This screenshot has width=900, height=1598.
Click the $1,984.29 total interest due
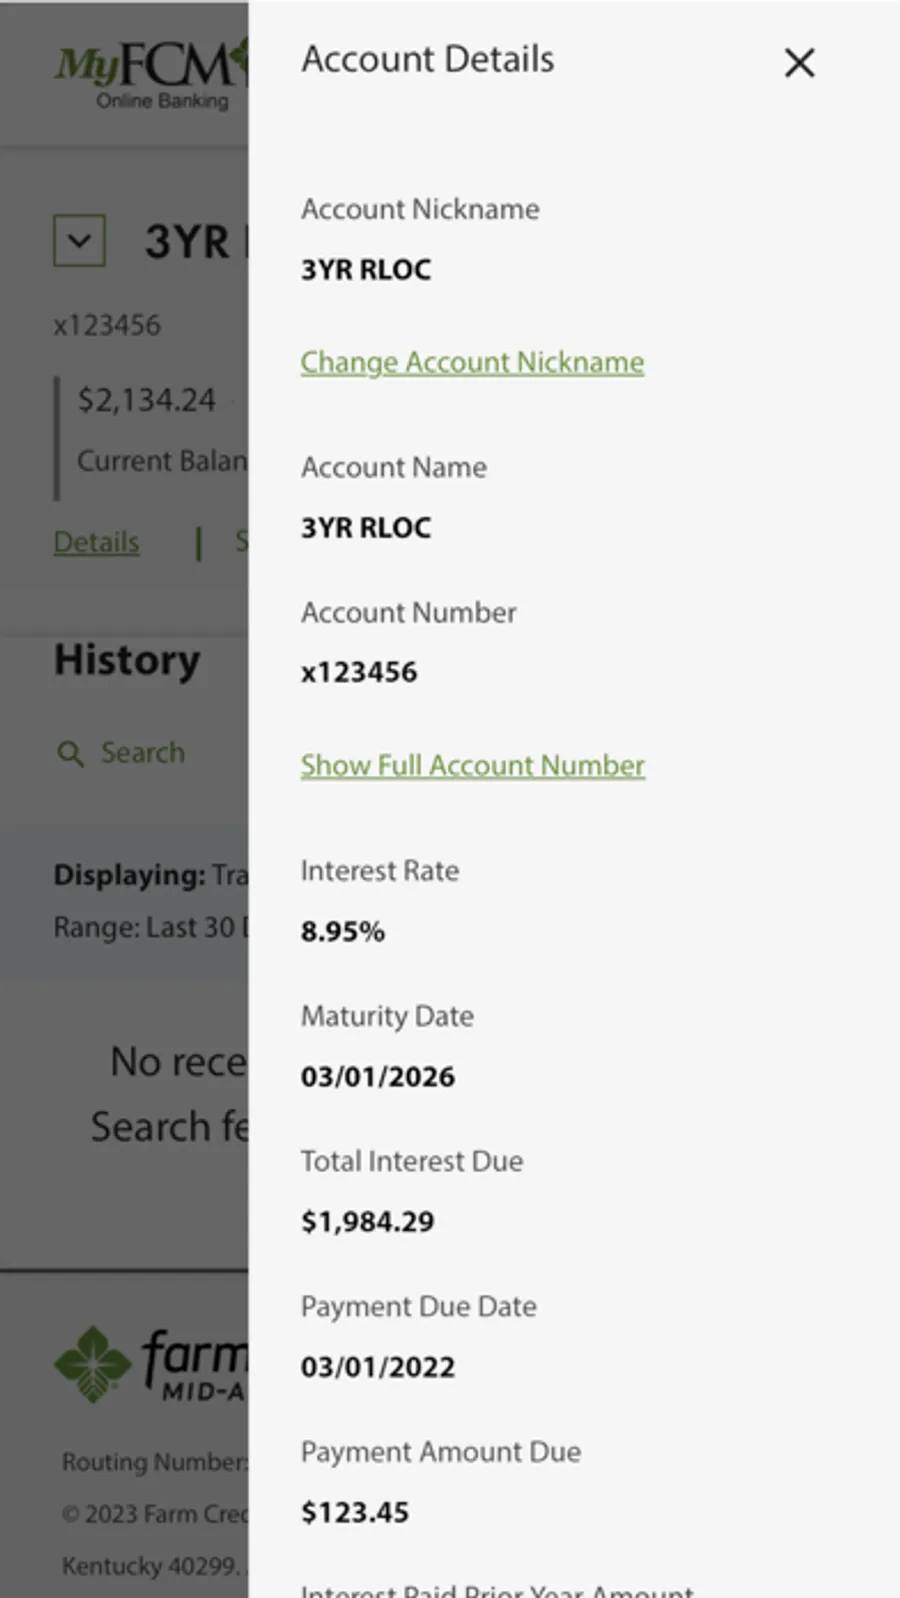367,1221
